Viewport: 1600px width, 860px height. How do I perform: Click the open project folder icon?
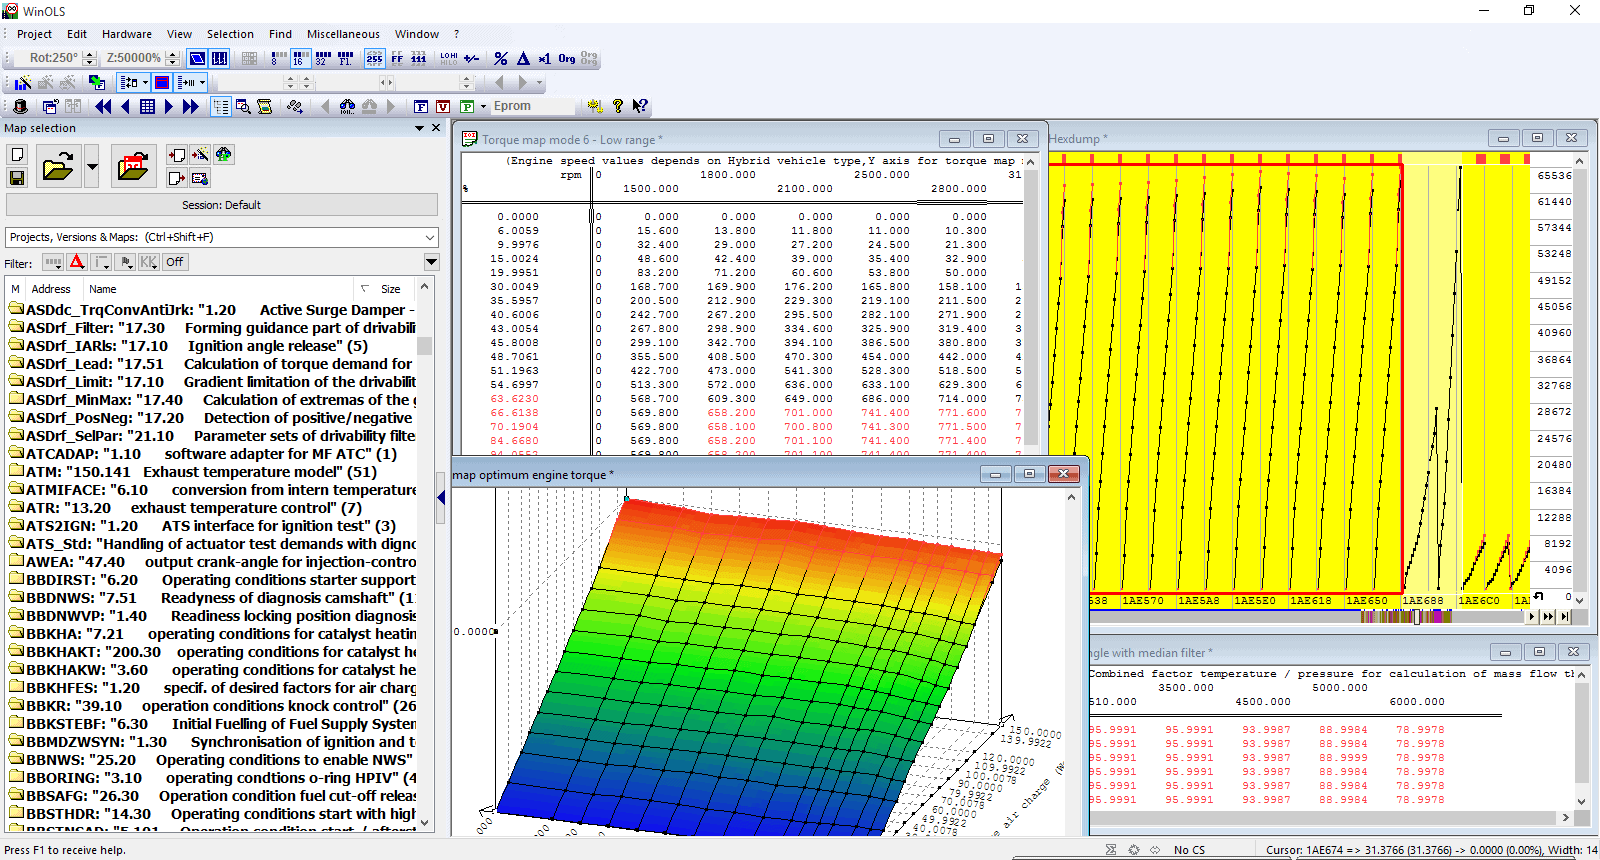58,166
